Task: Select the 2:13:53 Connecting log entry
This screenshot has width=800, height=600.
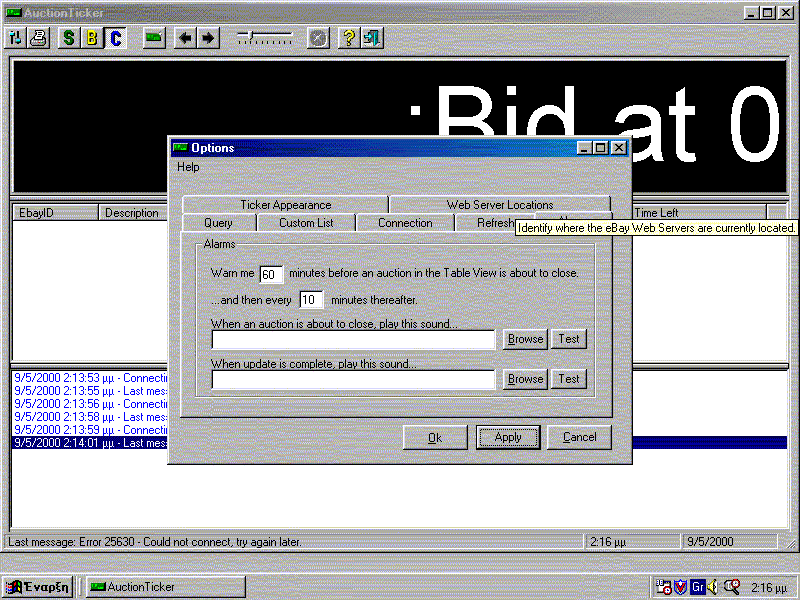Action: 90,378
